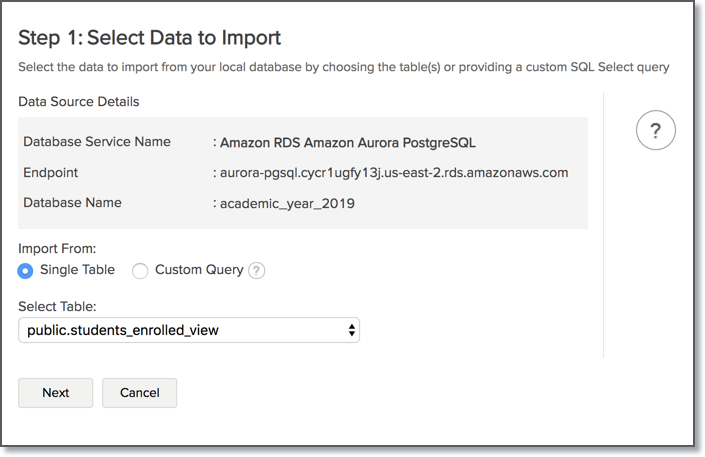
Task: Select the Single Table radio button
Action: click(26, 270)
